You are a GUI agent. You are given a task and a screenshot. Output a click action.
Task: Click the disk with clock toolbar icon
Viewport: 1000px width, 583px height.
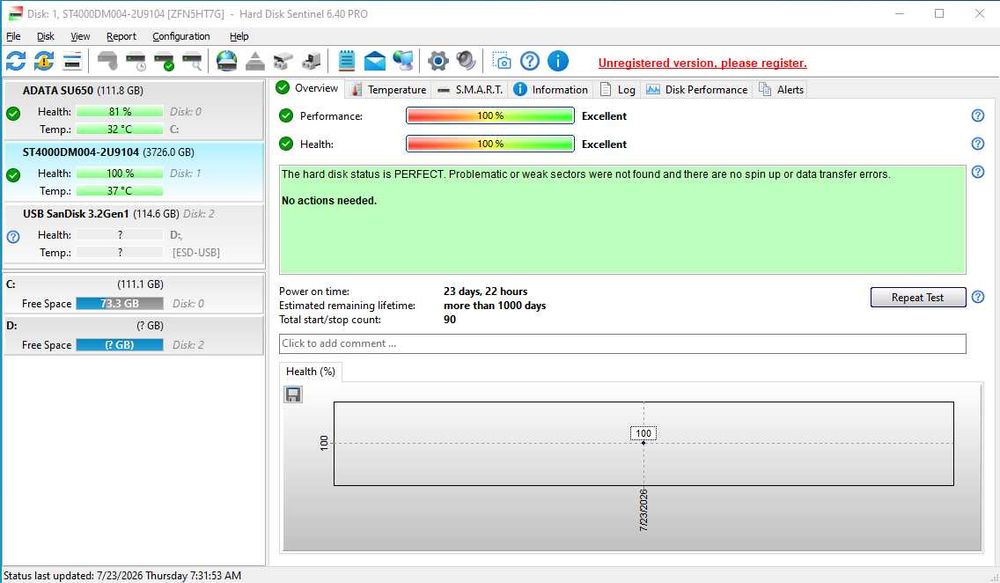136,61
